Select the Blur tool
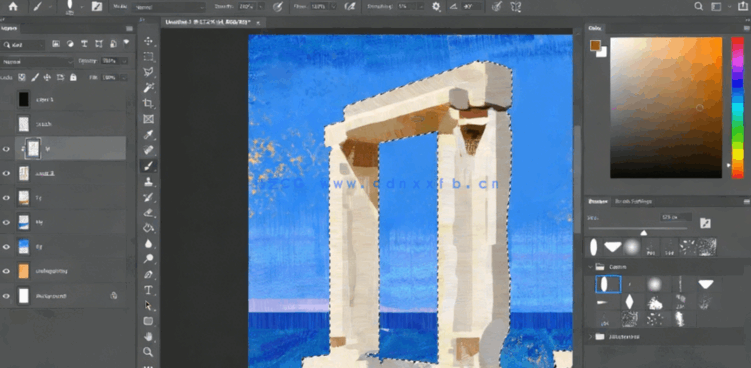This screenshot has height=368, width=751. pos(148,243)
